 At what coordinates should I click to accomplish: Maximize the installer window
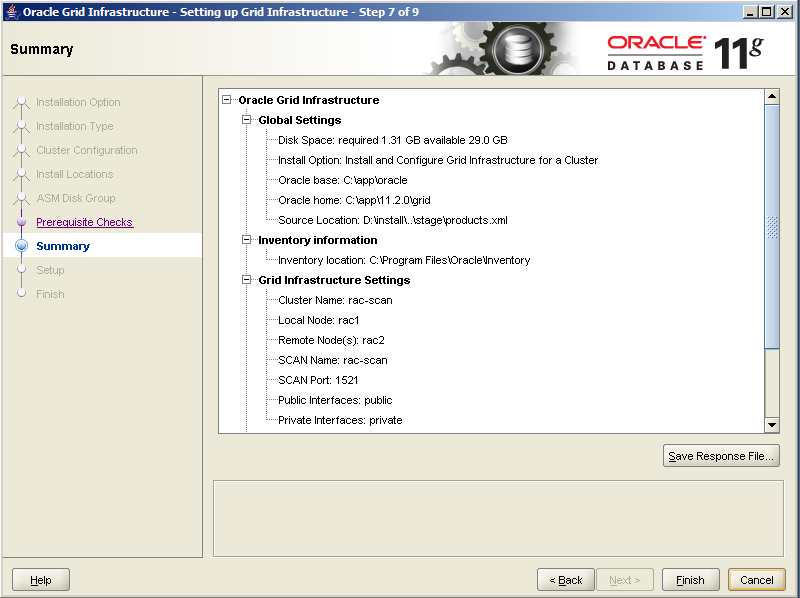767,11
